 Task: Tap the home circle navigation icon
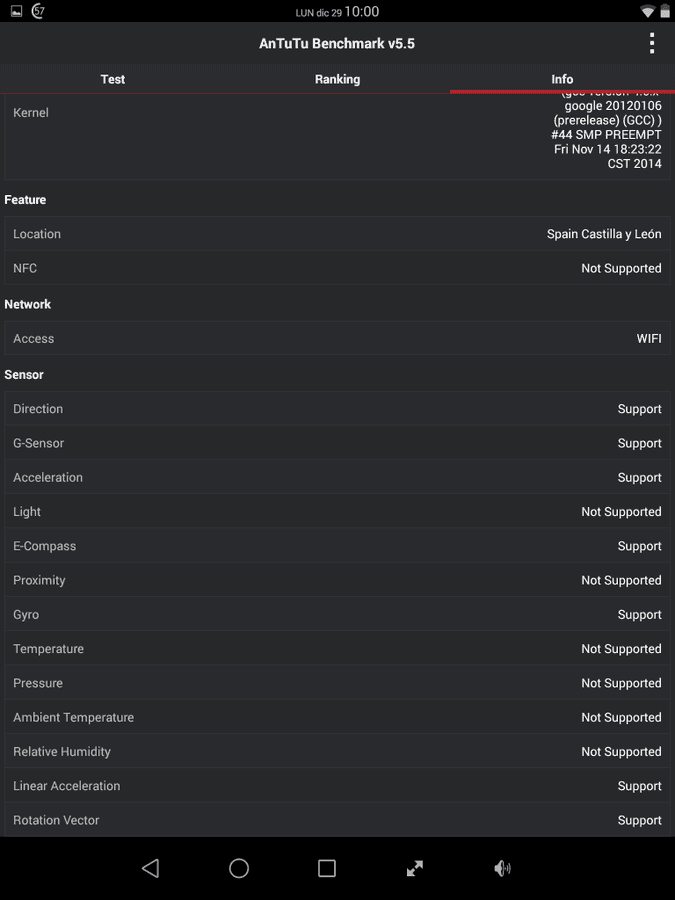coord(239,868)
